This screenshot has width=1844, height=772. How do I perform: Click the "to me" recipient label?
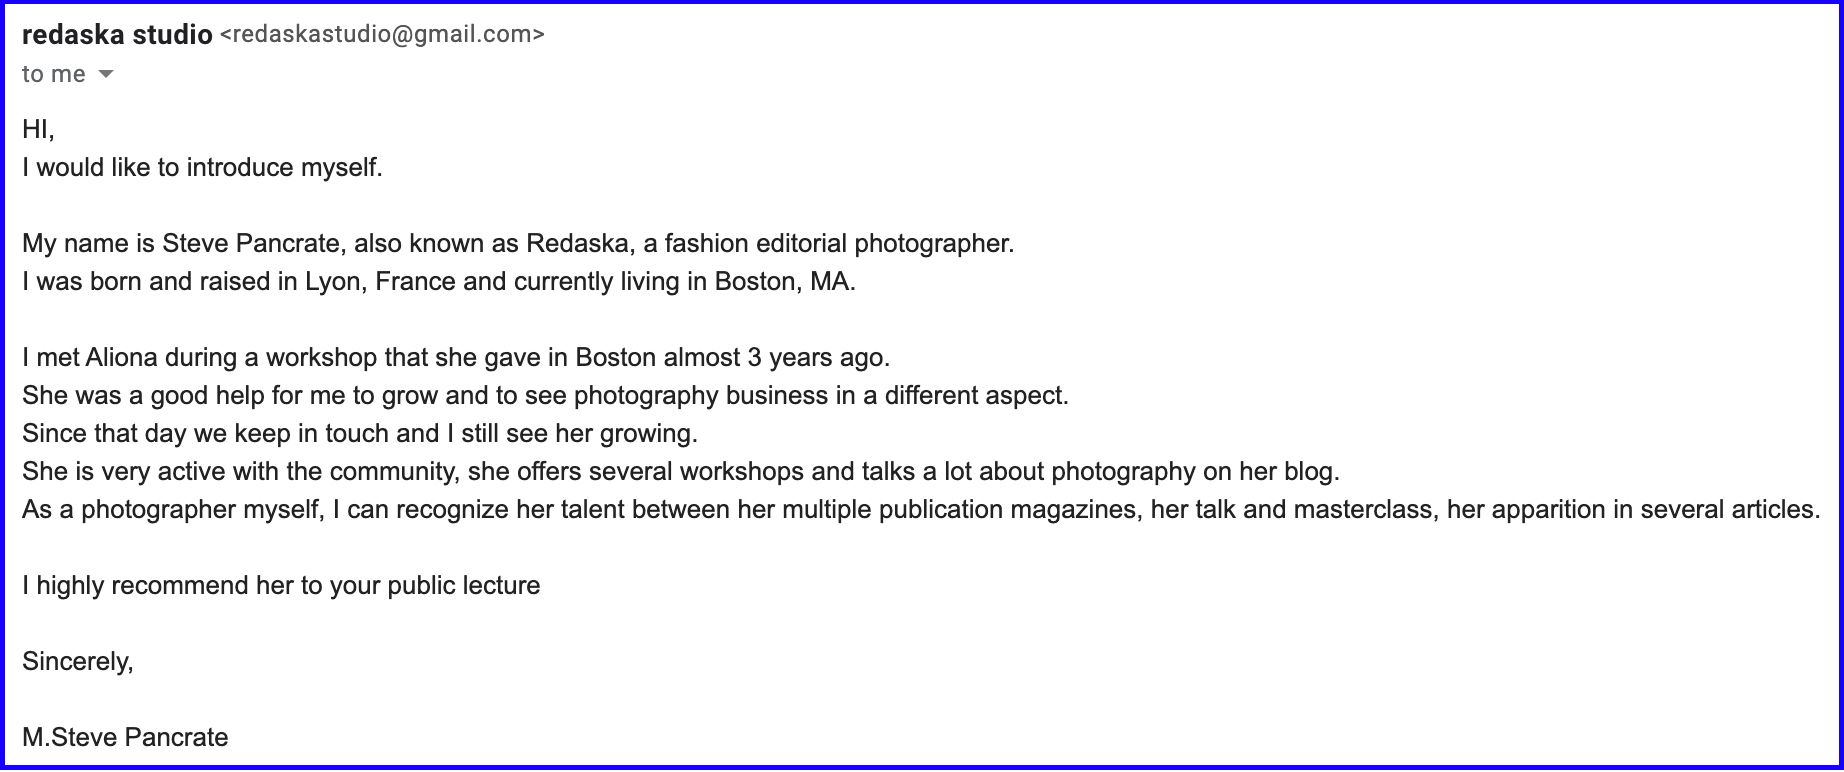(53, 75)
